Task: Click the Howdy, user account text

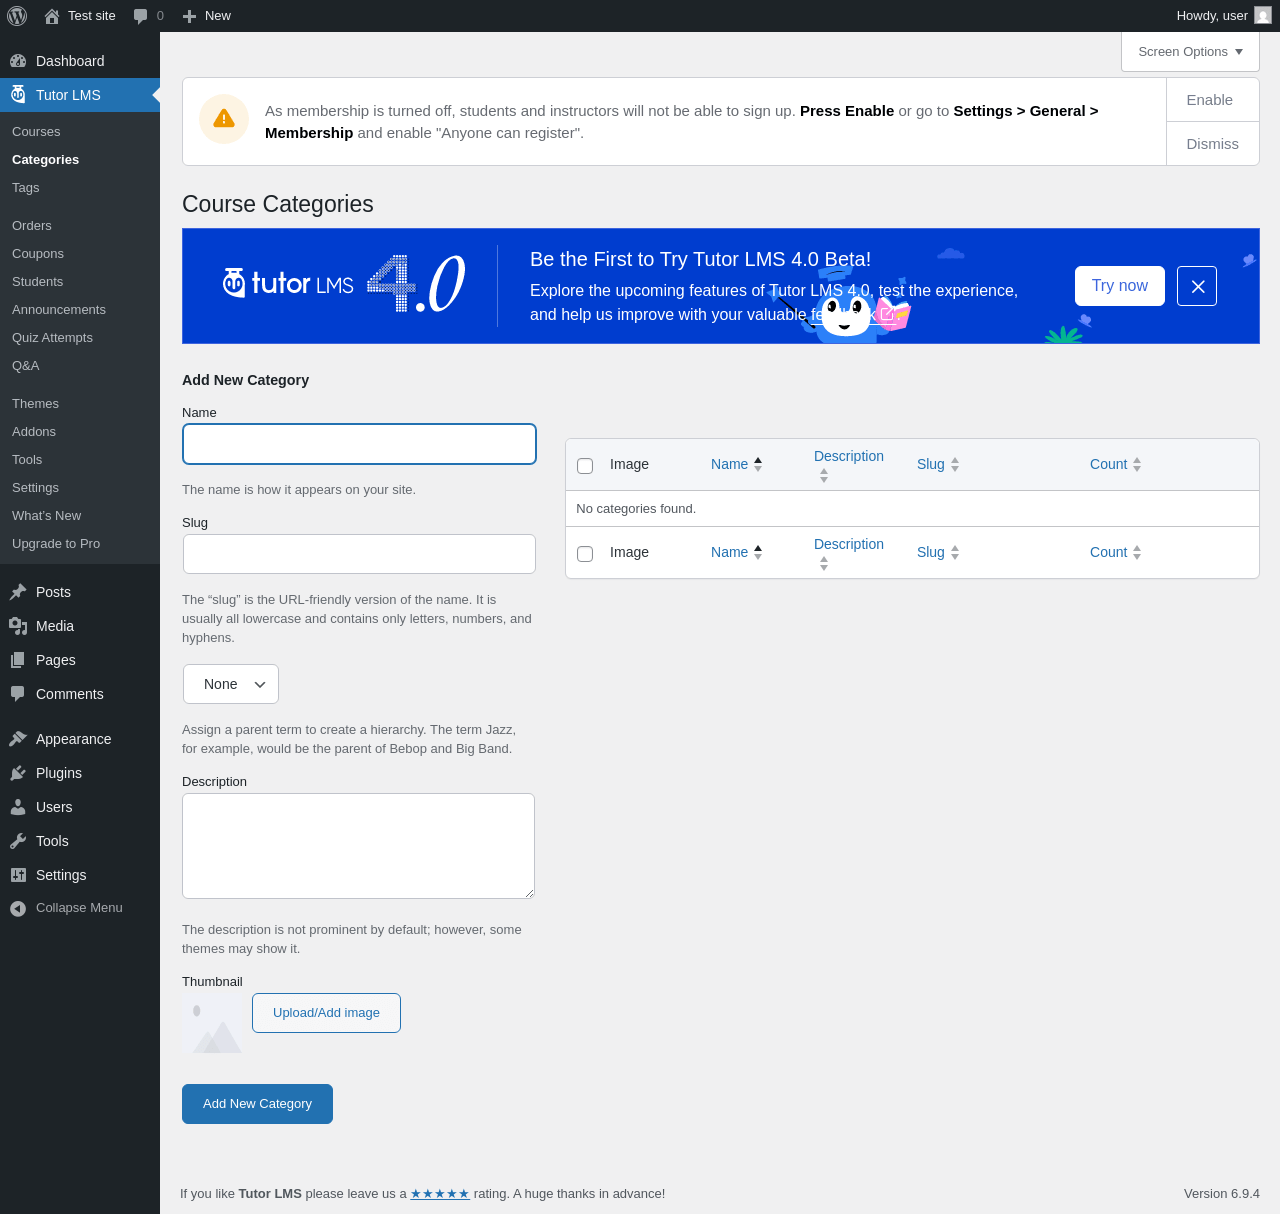Action: 1212,16
